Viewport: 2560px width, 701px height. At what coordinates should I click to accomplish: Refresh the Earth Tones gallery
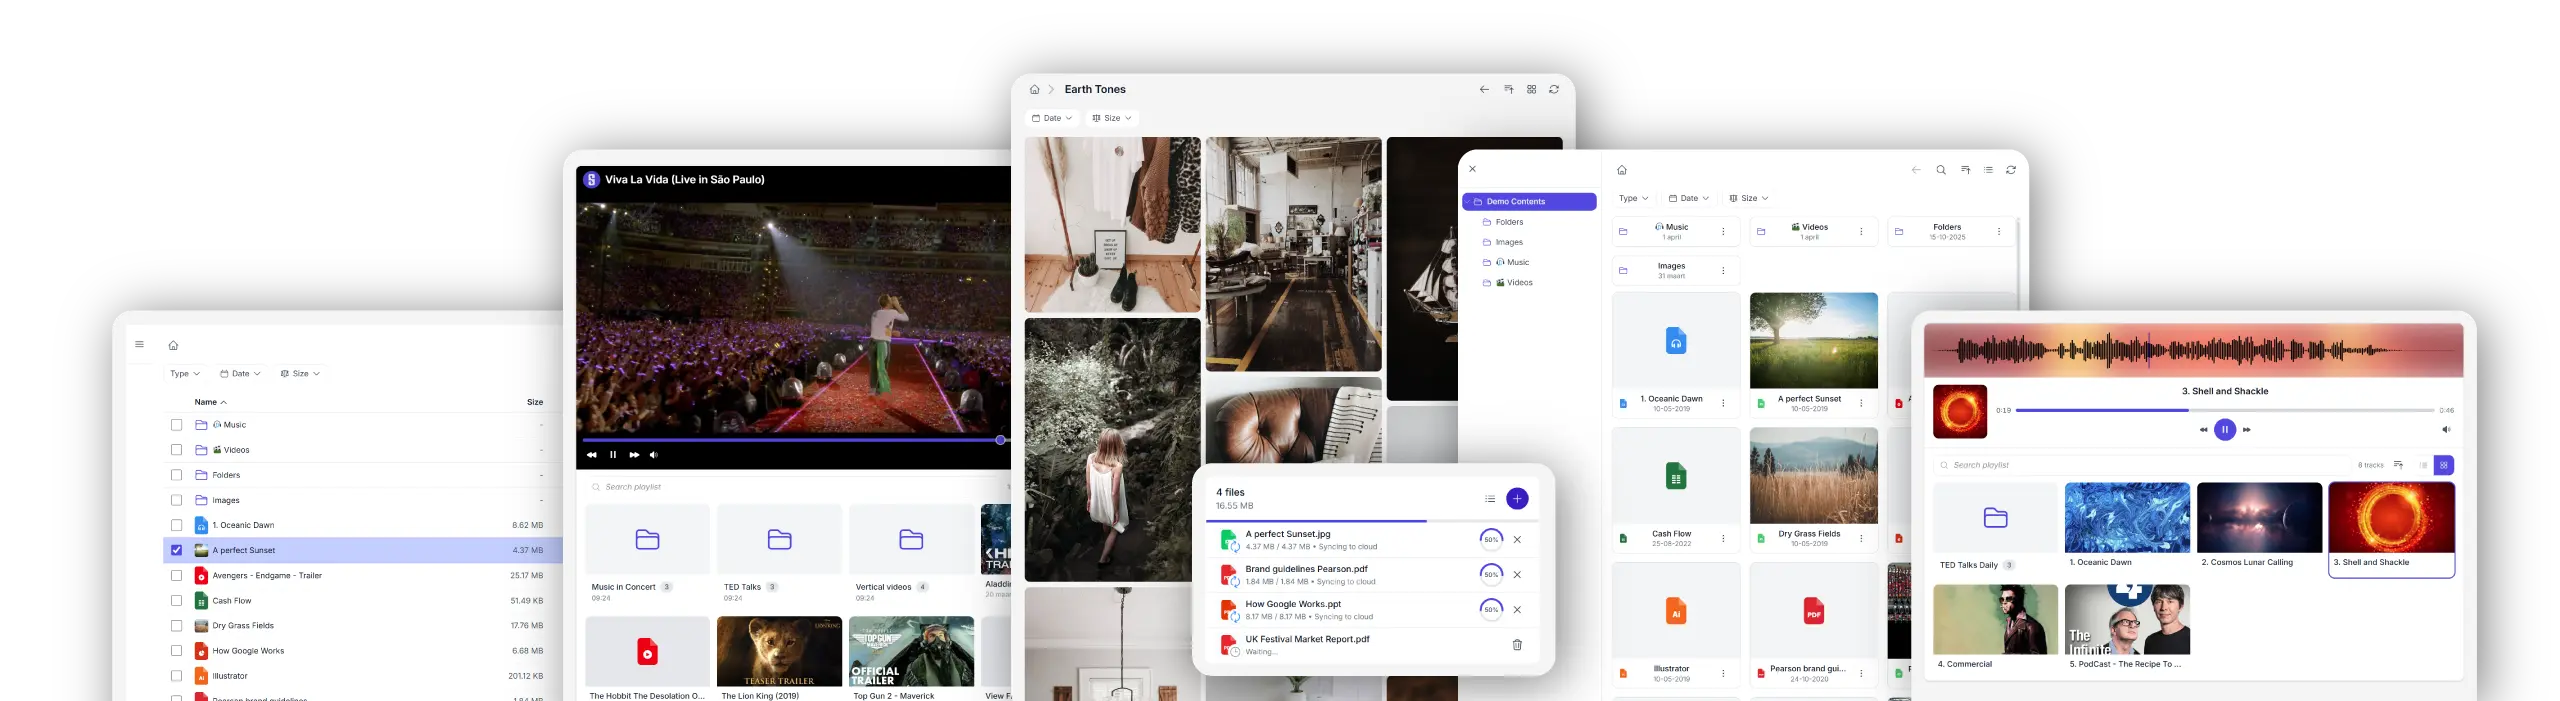click(x=1554, y=89)
